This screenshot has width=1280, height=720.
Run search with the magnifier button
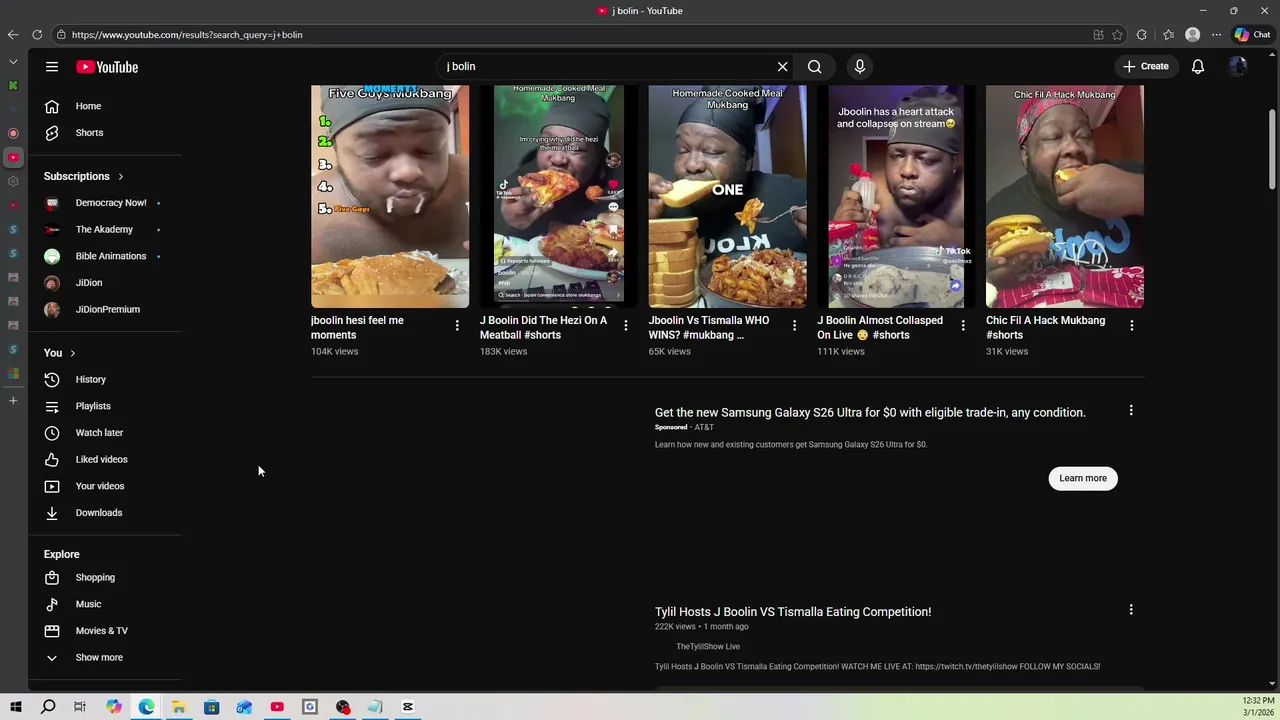tap(815, 67)
